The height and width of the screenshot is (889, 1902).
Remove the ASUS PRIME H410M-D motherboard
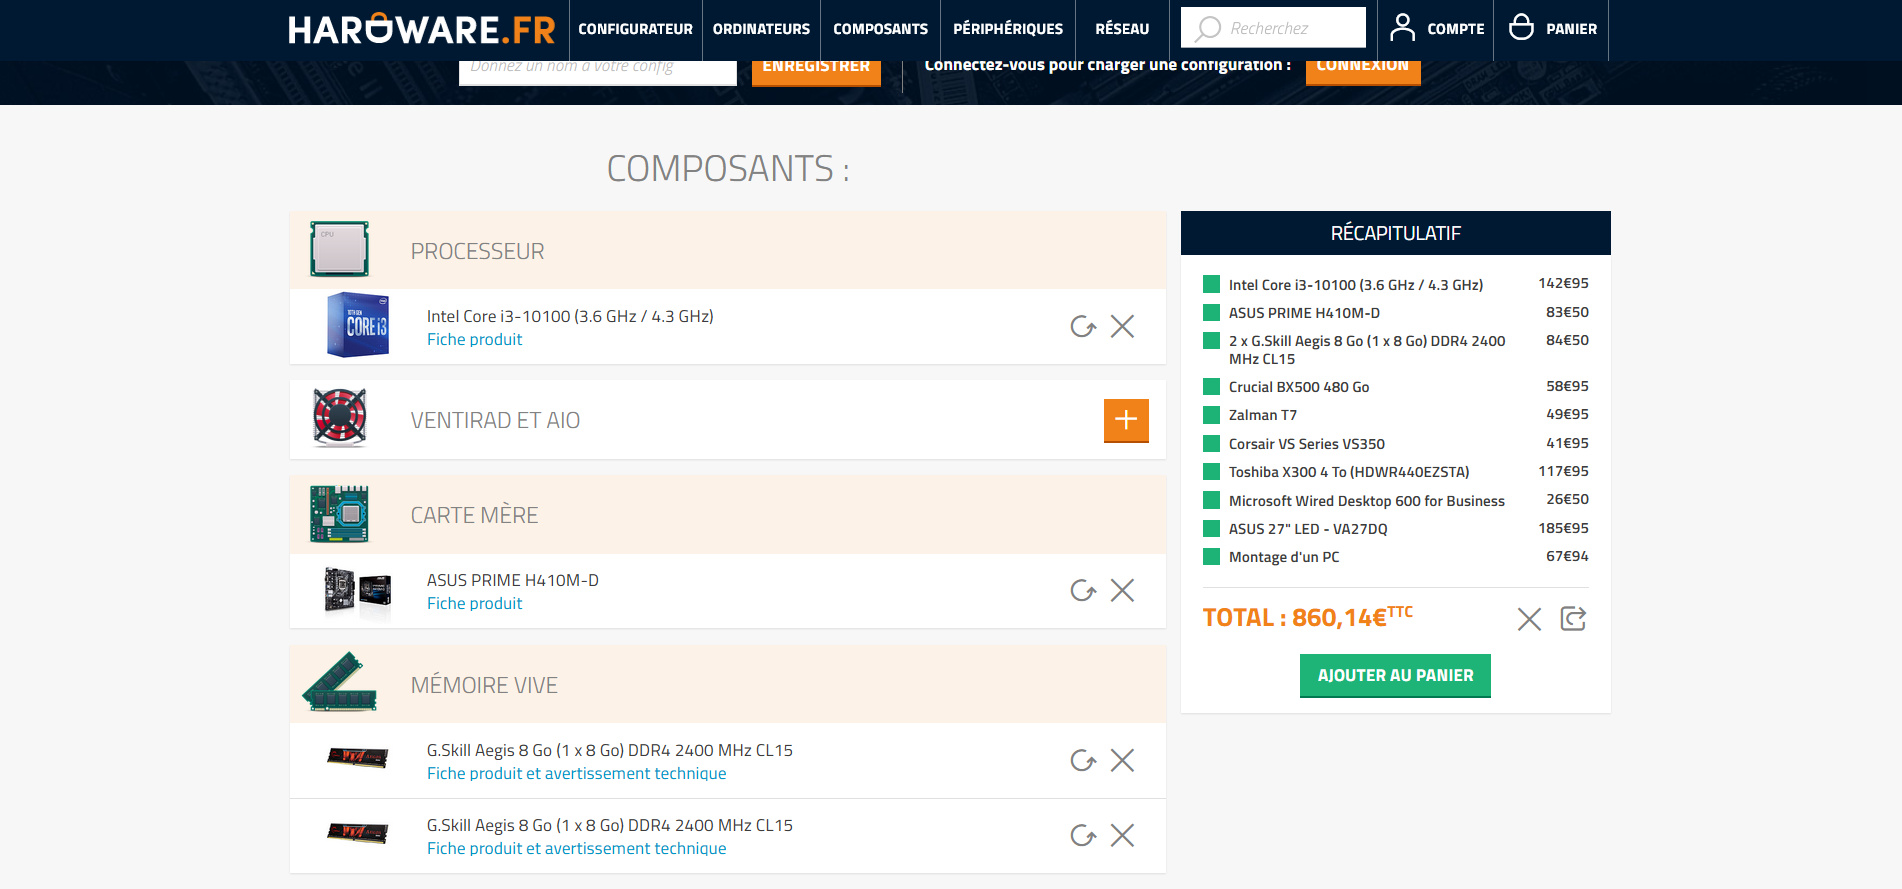coord(1122,590)
